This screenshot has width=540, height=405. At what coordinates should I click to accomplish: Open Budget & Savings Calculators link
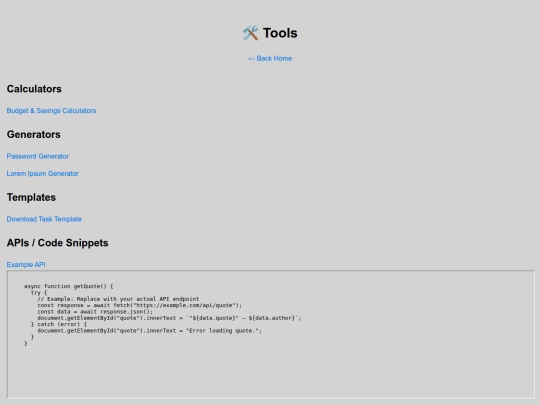point(51,111)
